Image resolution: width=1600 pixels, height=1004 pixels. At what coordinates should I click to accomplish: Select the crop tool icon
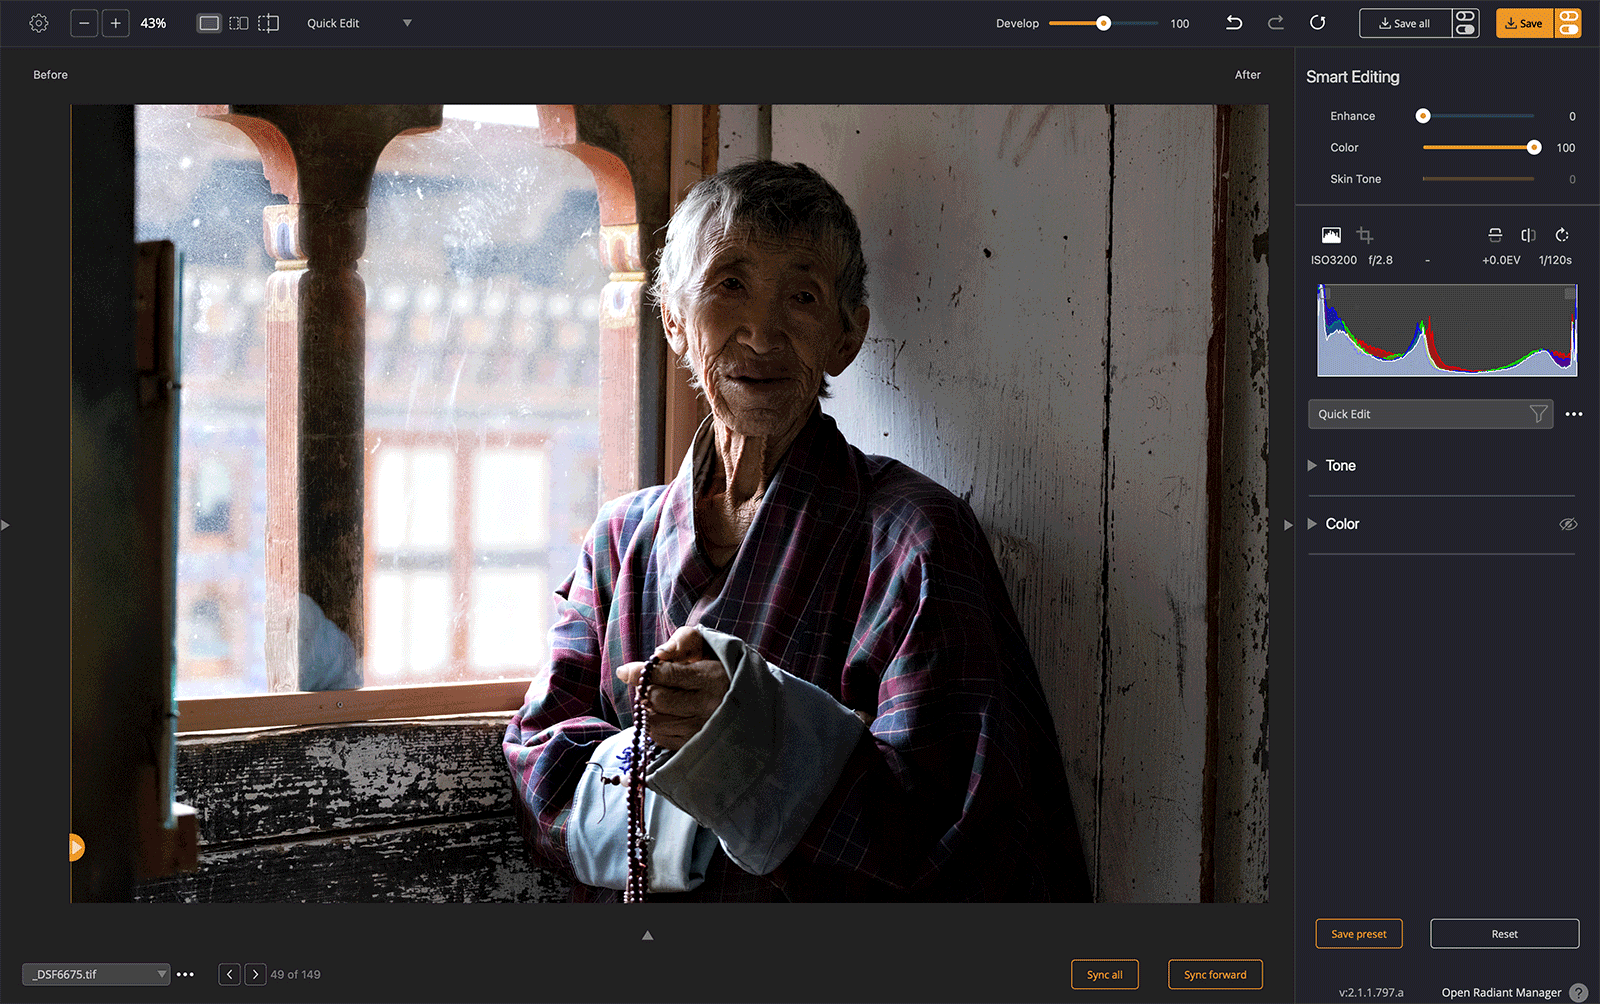coord(1365,235)
